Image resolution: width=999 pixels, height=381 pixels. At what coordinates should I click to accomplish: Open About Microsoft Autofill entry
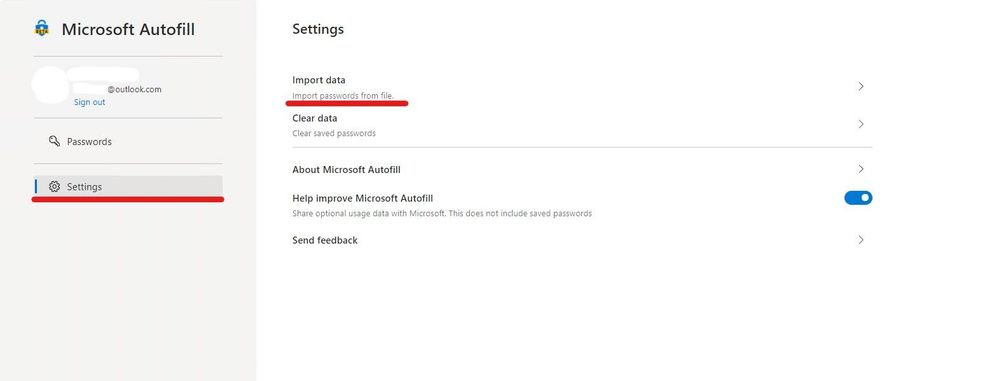tap(582, 169)
